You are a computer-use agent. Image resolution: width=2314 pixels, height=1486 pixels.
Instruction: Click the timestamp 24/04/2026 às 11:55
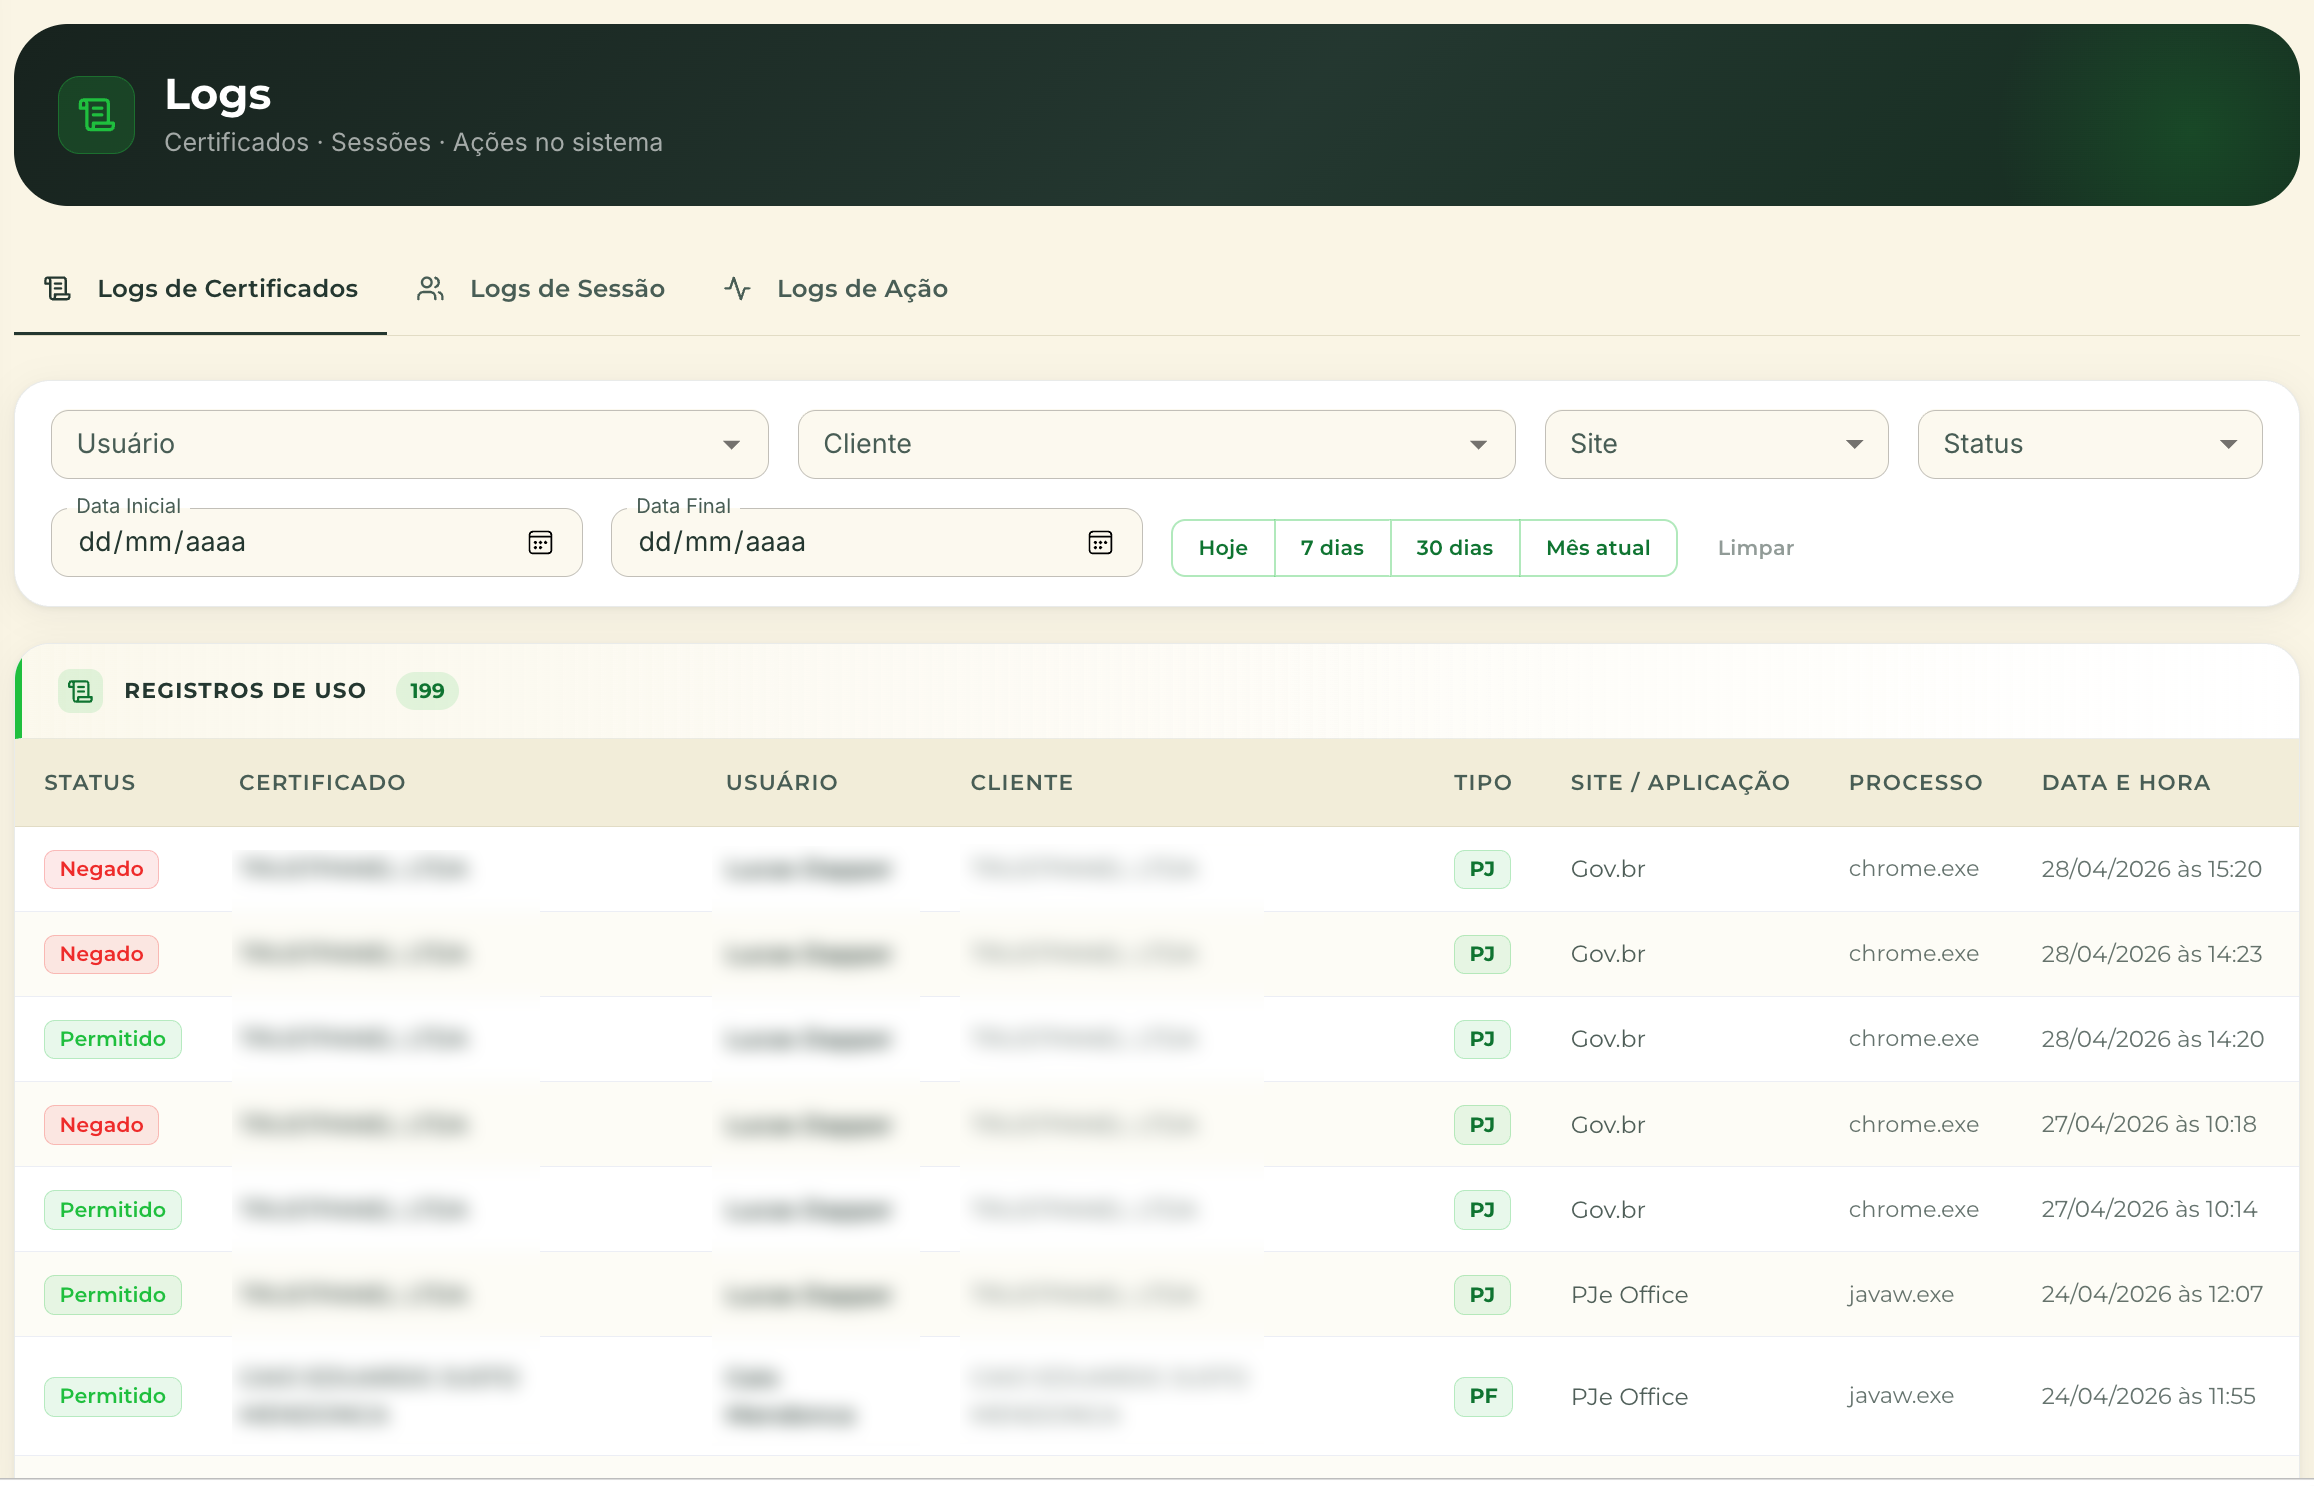pos(2148,1396)
